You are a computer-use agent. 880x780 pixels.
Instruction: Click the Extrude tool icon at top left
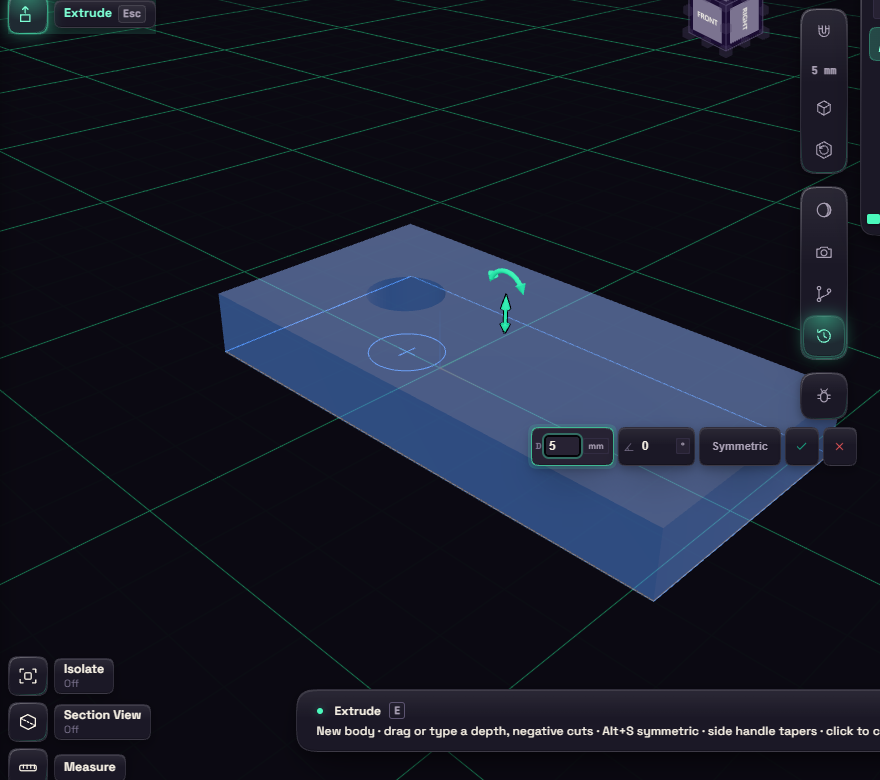pyautogui.click(x=26, y=15)
